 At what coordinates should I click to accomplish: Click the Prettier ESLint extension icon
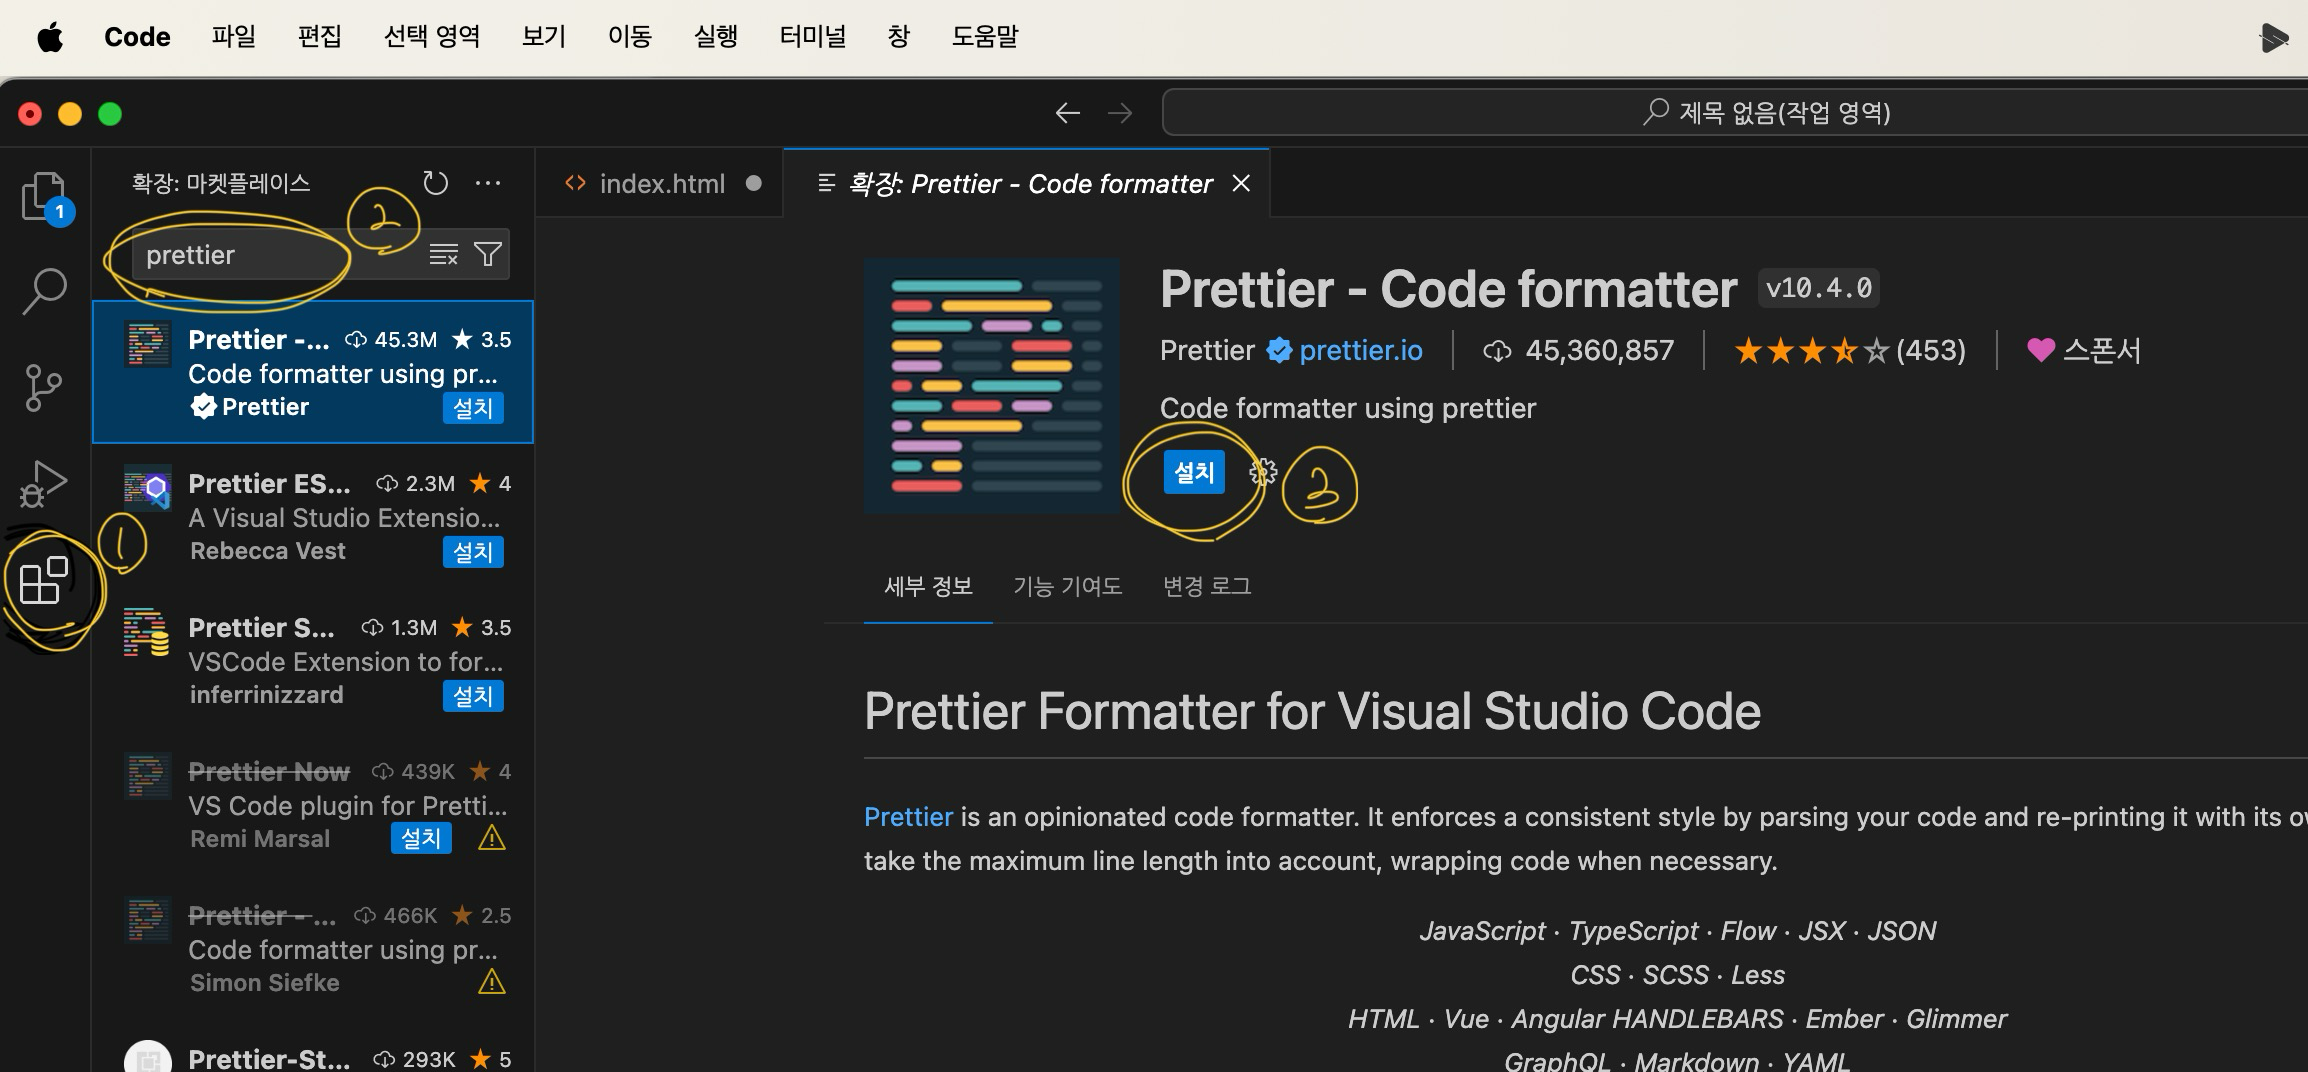coord(148,488)
